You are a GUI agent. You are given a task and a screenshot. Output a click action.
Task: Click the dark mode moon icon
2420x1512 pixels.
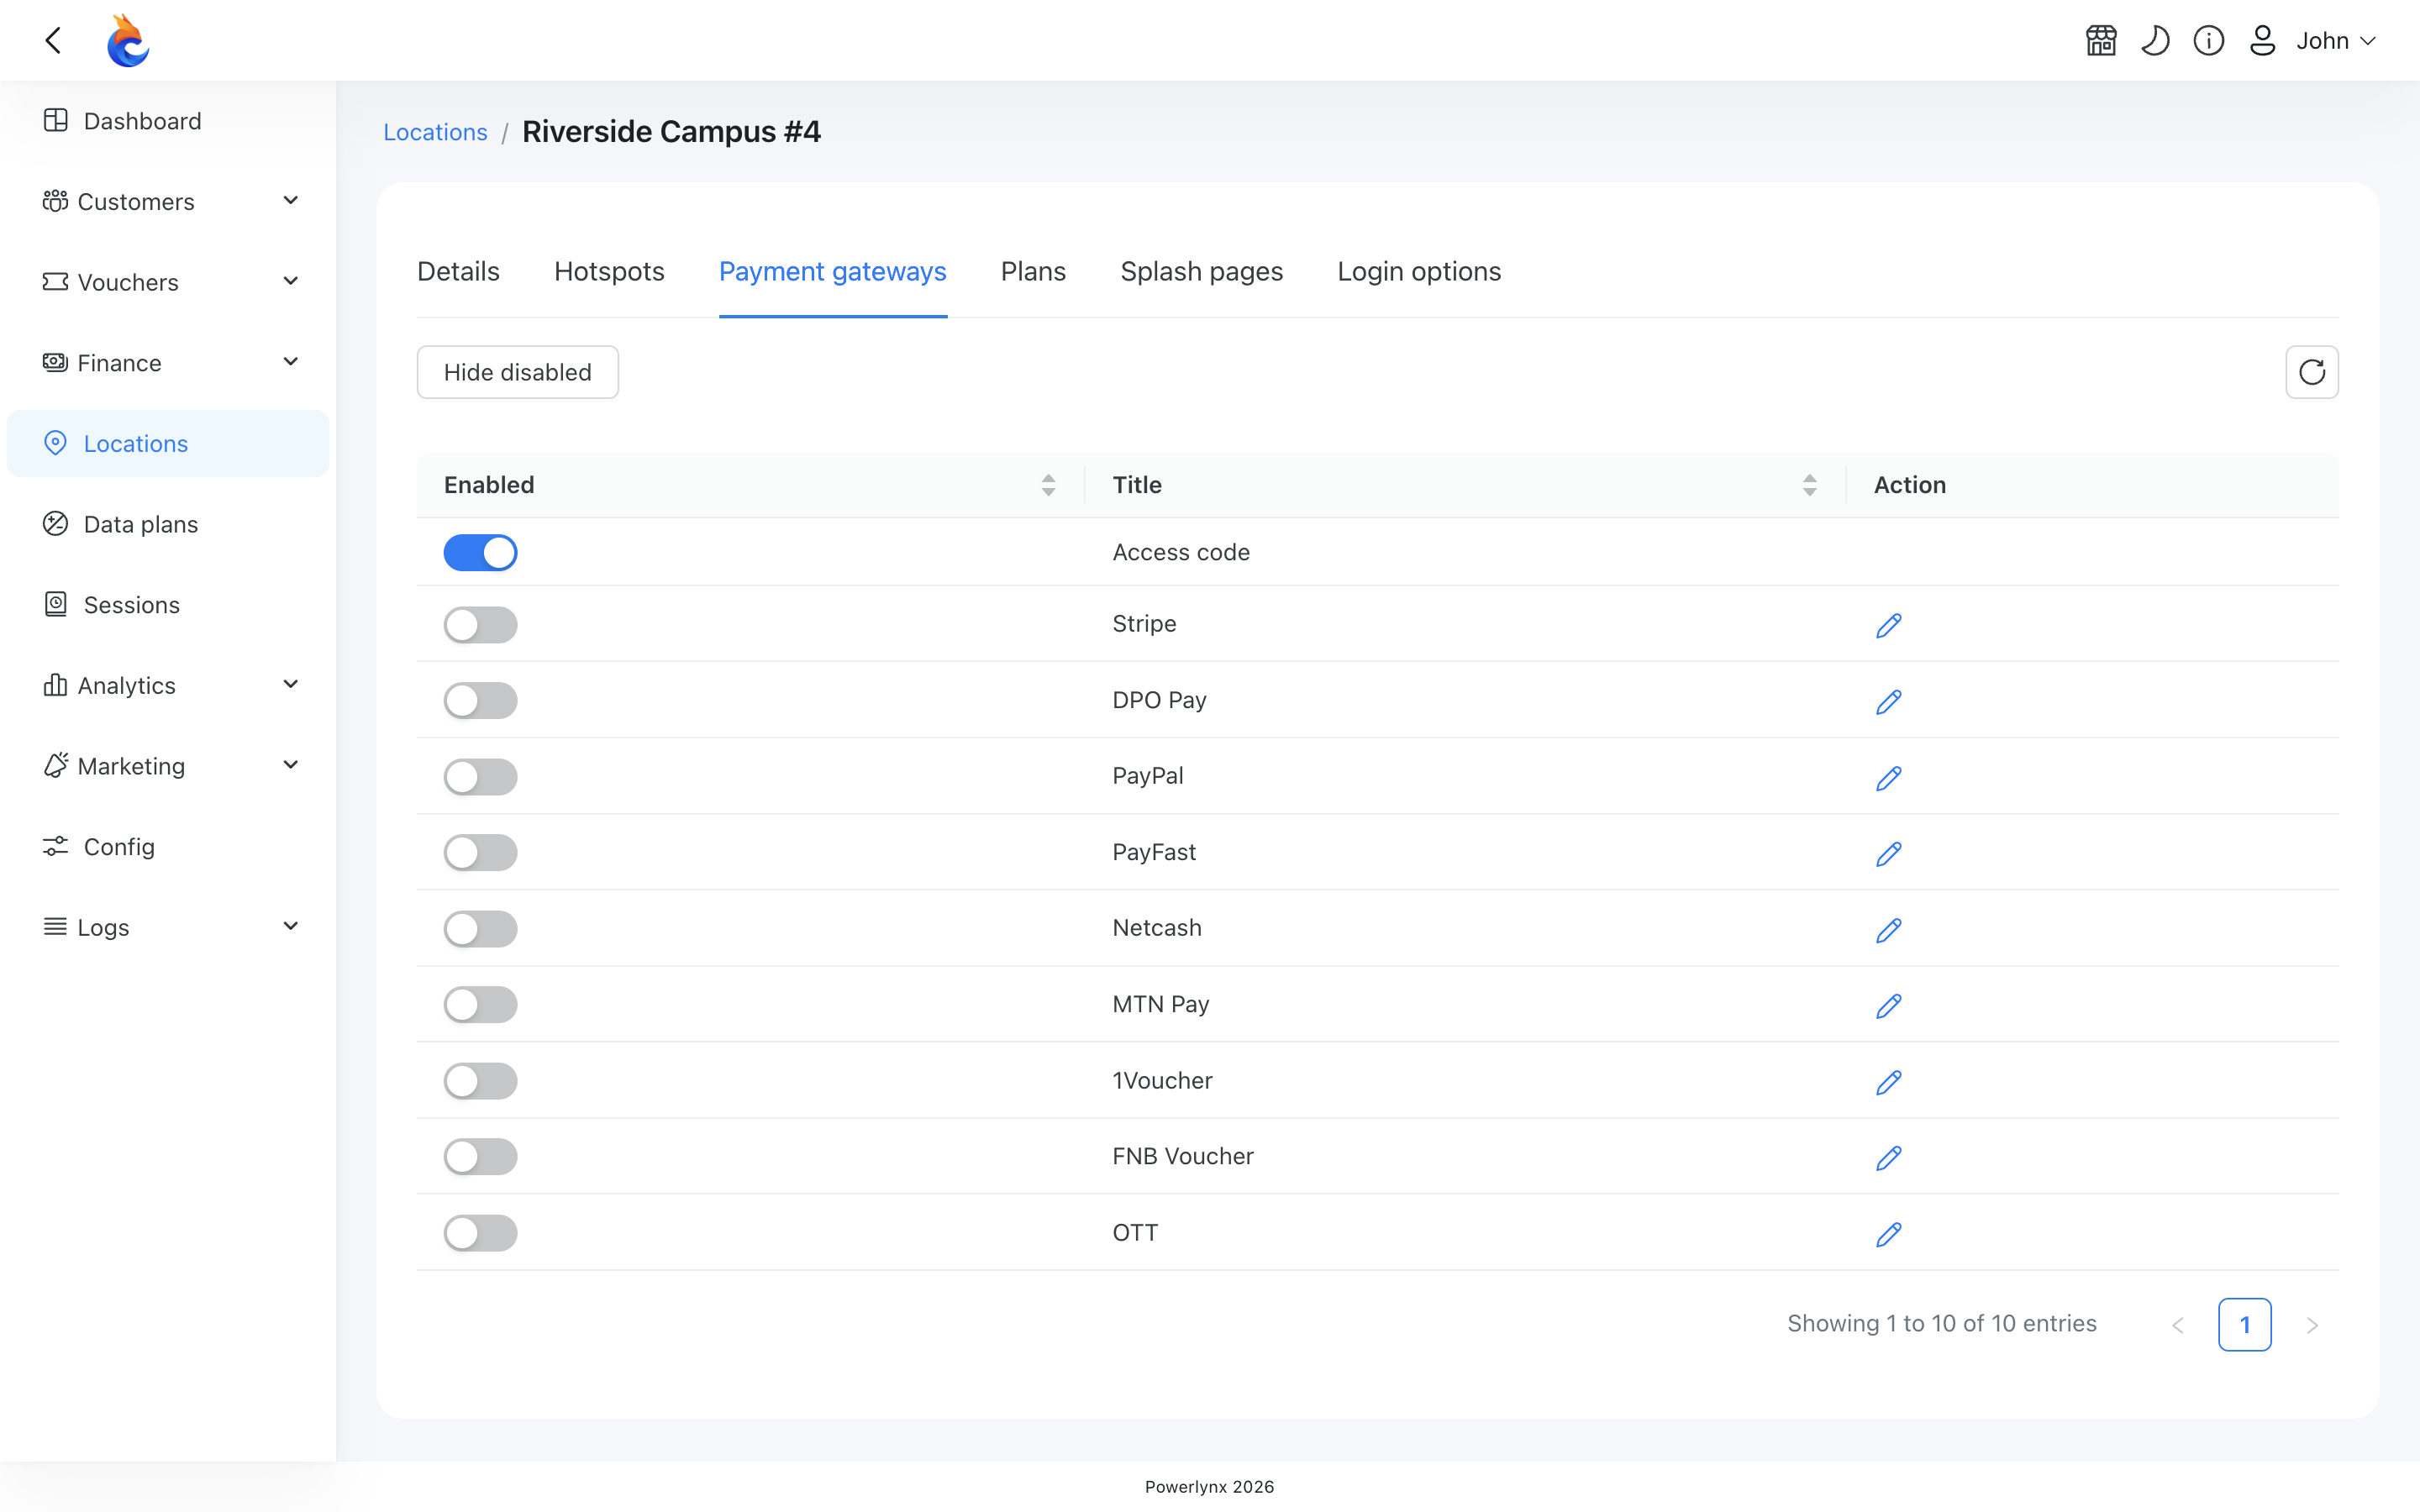[x=2155, y=41]
